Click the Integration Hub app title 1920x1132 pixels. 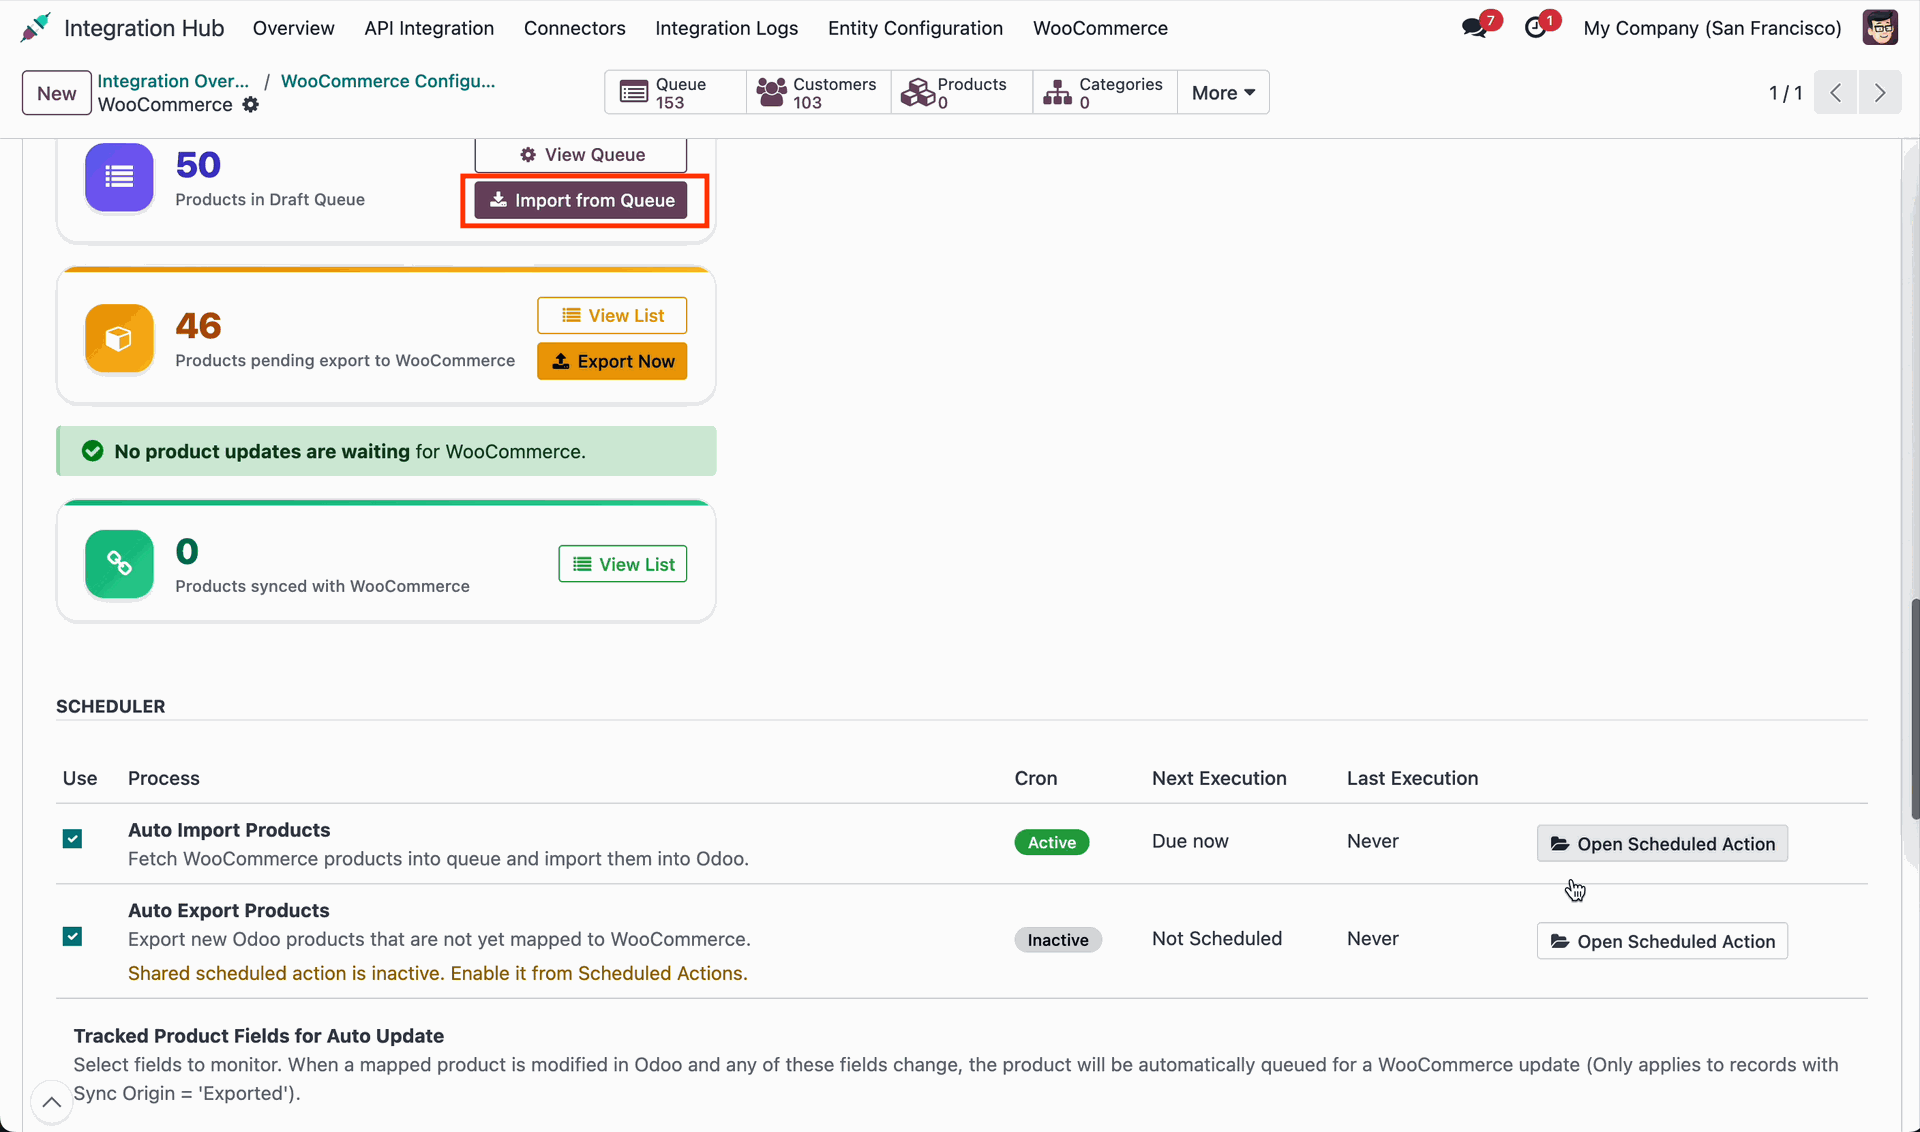pos(144,28)
